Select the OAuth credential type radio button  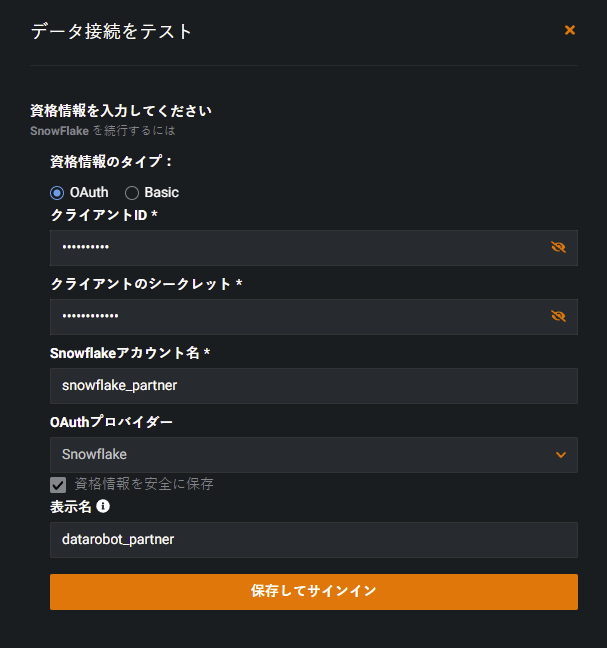tap(57, 192)
